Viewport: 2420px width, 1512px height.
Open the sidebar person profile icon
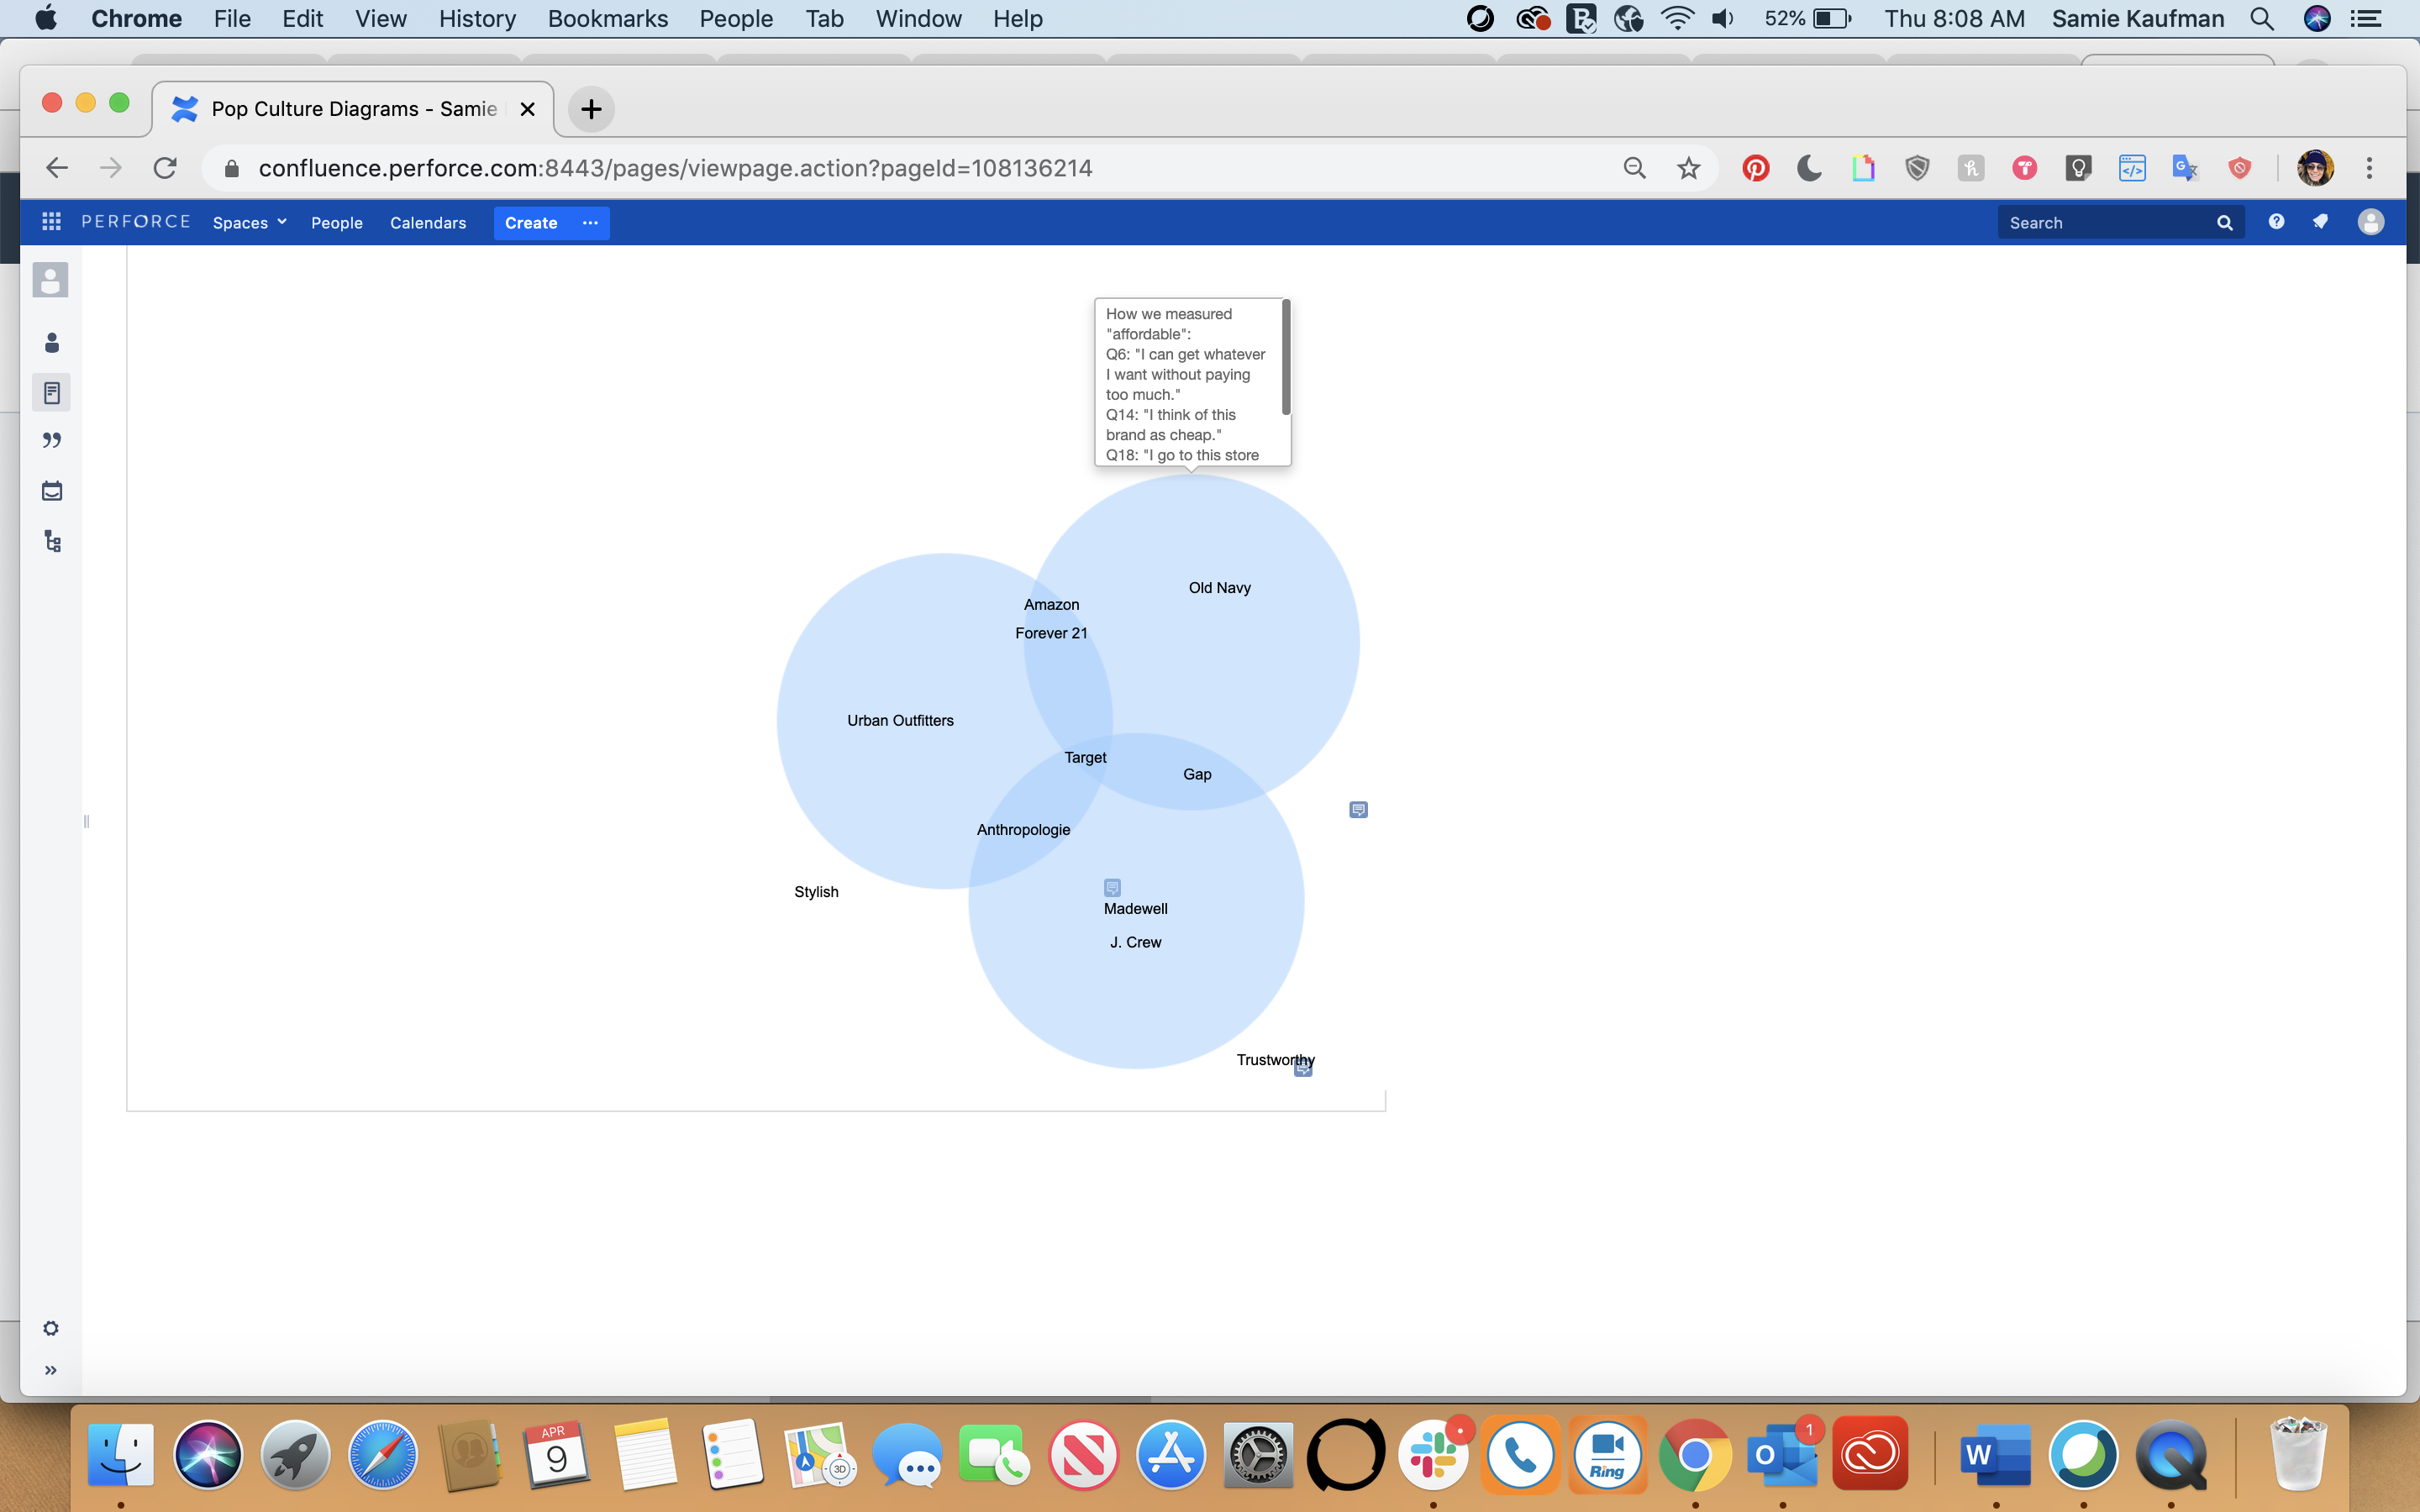click(52, 343)
